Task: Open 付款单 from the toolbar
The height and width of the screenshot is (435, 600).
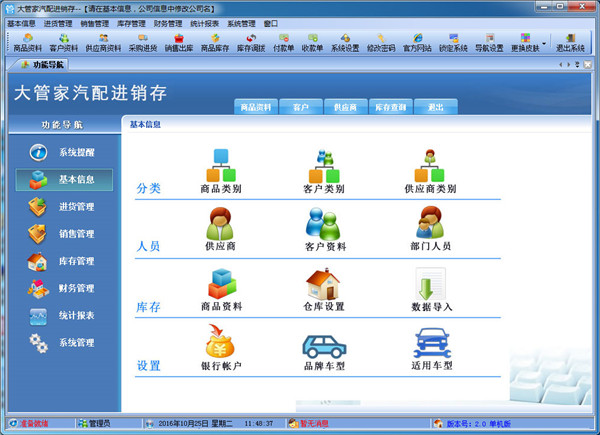Action: (284, 42)
